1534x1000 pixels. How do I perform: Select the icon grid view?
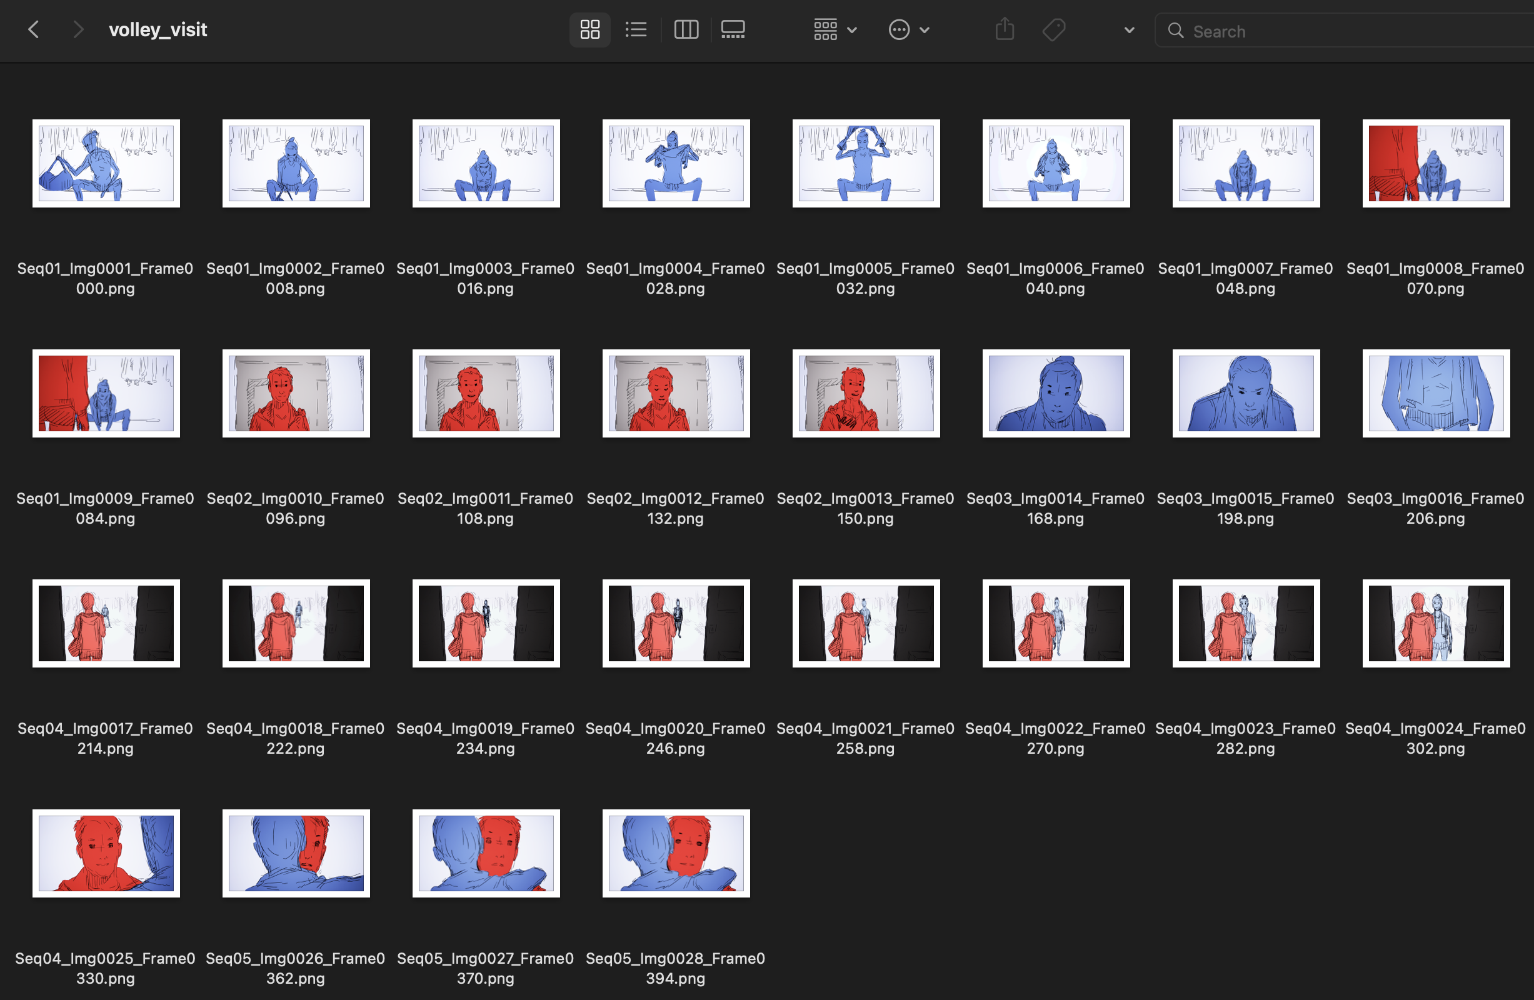[589, 29]
